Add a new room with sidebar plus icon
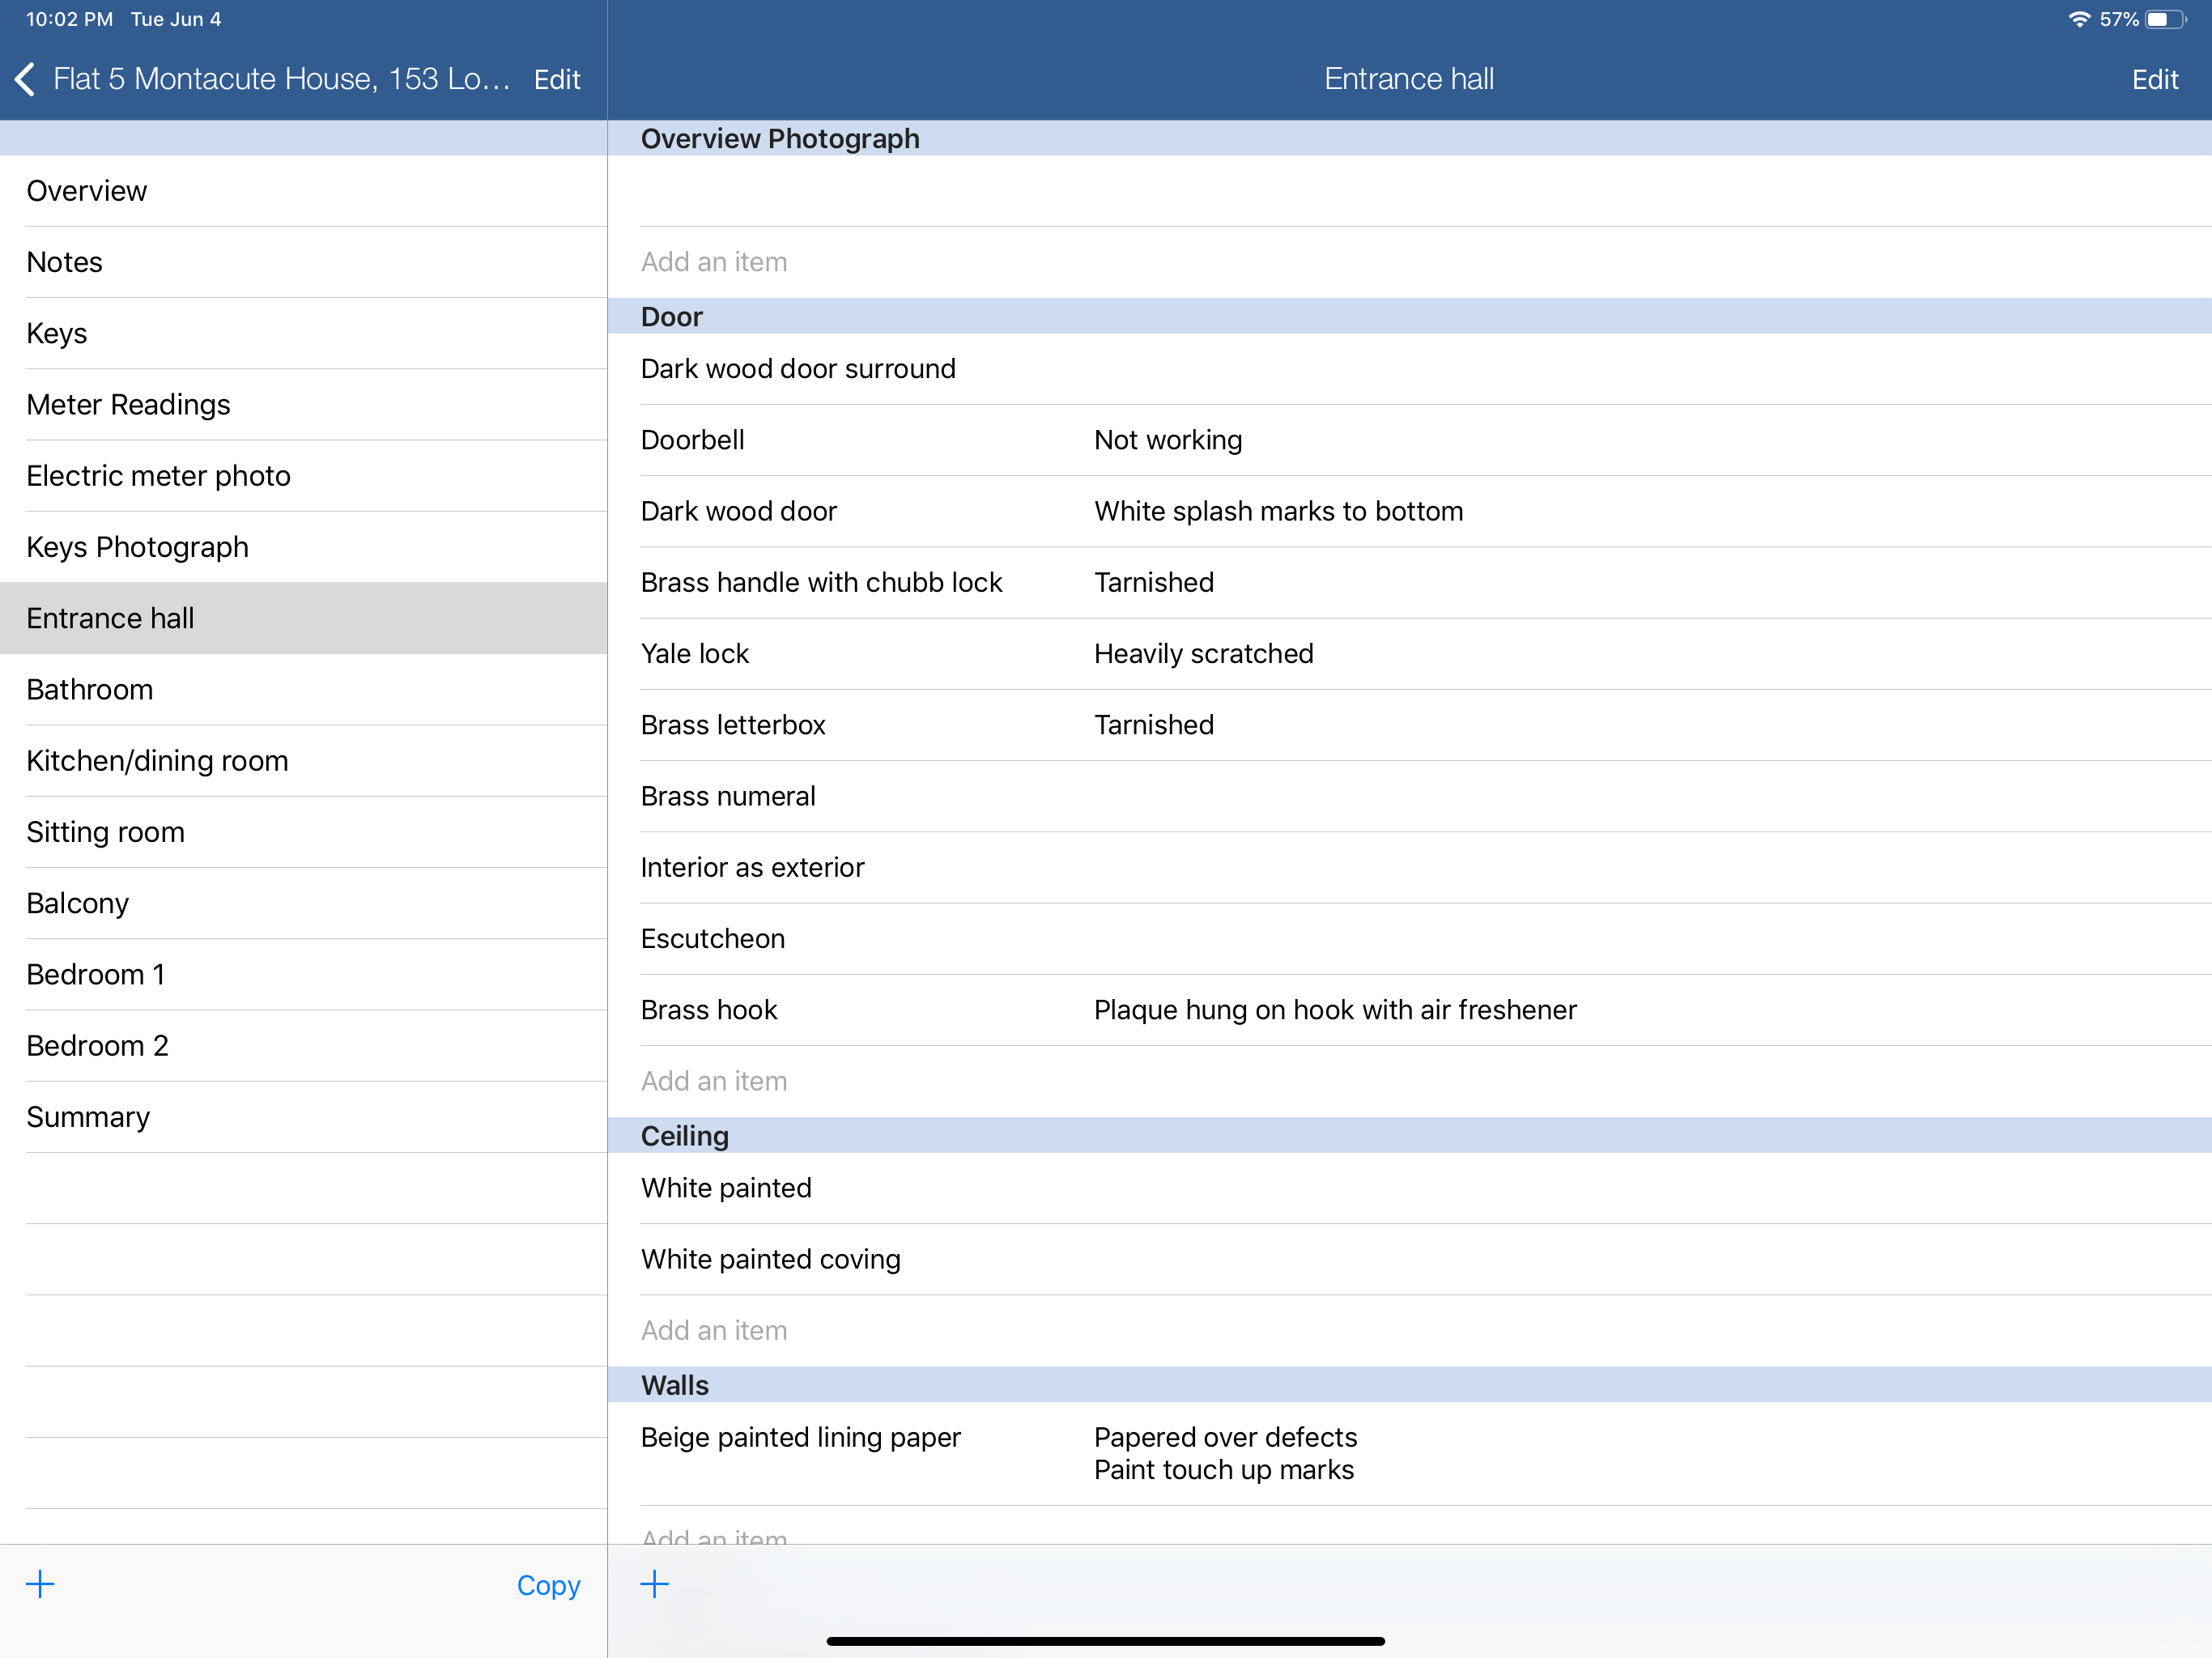Image resolution: width=2212 pixels, height=1658 pixels. [x=40, y=1583]
